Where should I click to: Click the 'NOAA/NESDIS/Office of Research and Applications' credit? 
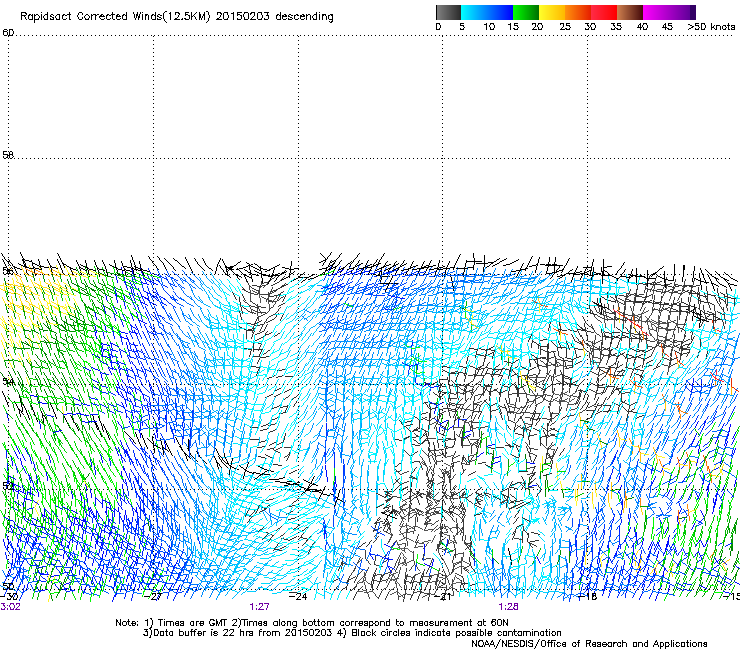pyautogui.click(x=589, y=644)
